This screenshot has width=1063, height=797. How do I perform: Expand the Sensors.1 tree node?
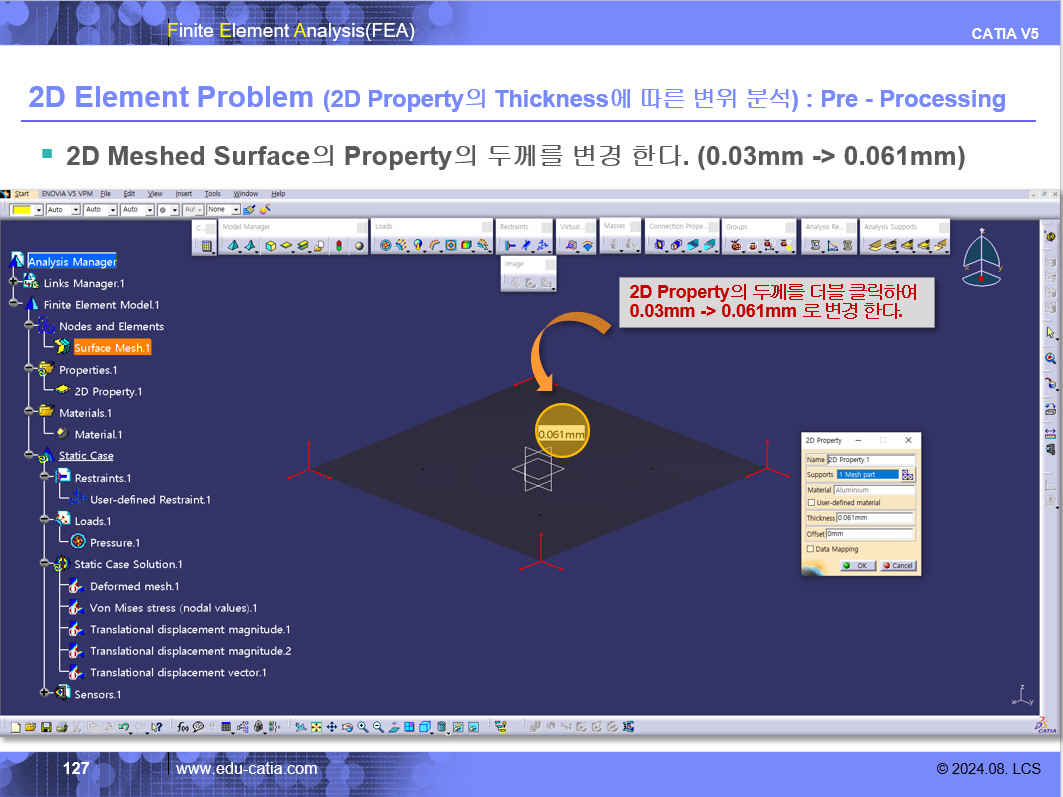[45, 693]
